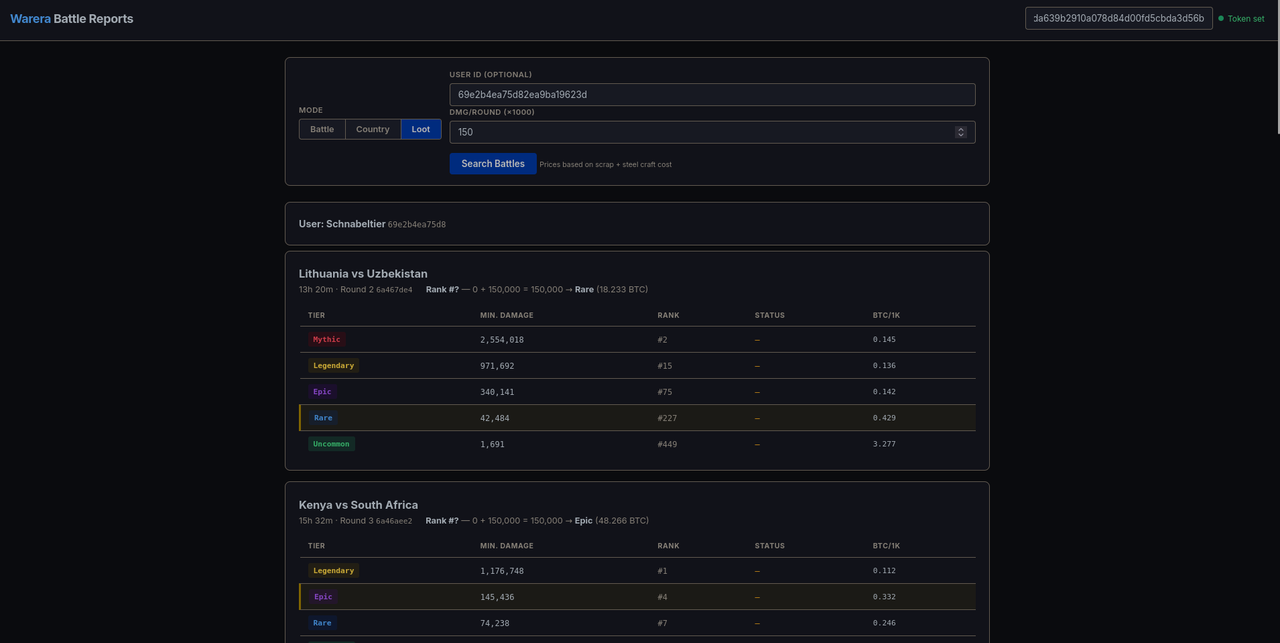Viewport: 1280px width, 643px height.
Task: Select the highlighted Rare tier row badge
Action: (x=323, y=418)
